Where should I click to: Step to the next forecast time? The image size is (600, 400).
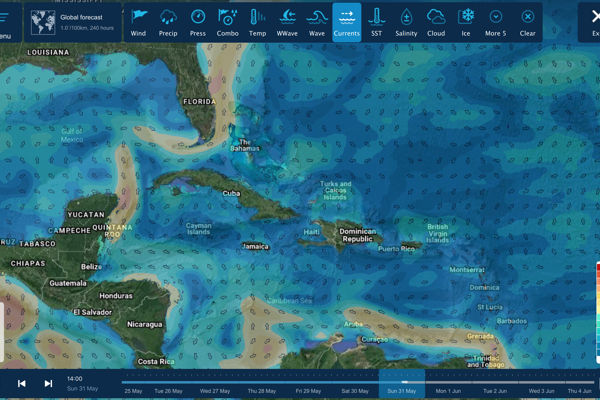pos(48,383)
